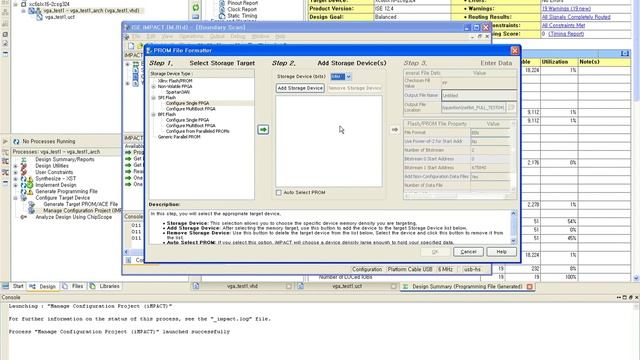The image size is (640, 360).
Task: Click the Cancel button in PROM File Formatter
Action: coord(469,252)
